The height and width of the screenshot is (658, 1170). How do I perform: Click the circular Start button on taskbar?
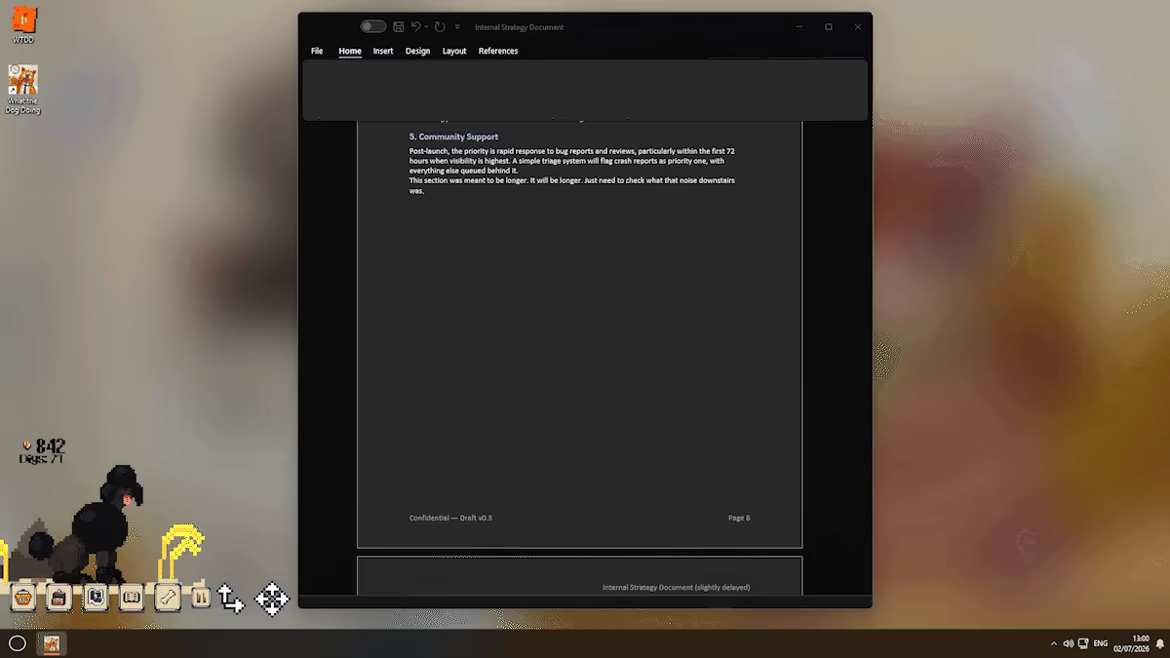pos(17,643)
